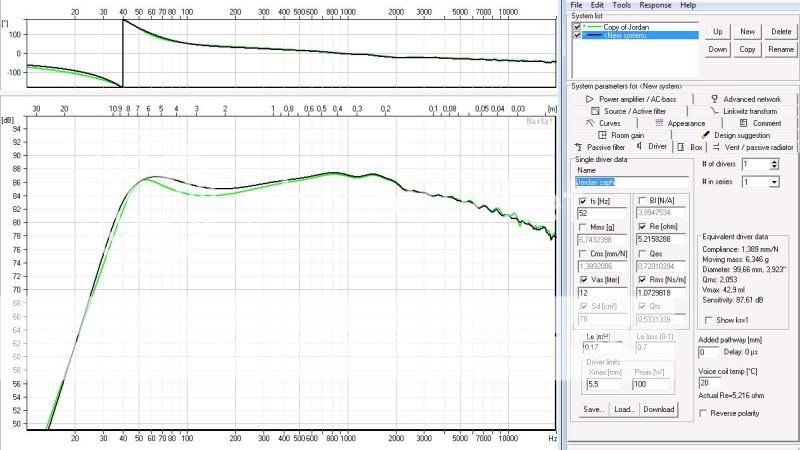The width and height of the screenshot is (800, 450).
Task: Switch to the Vent / passive radiator tab
Action: (753, 147)
